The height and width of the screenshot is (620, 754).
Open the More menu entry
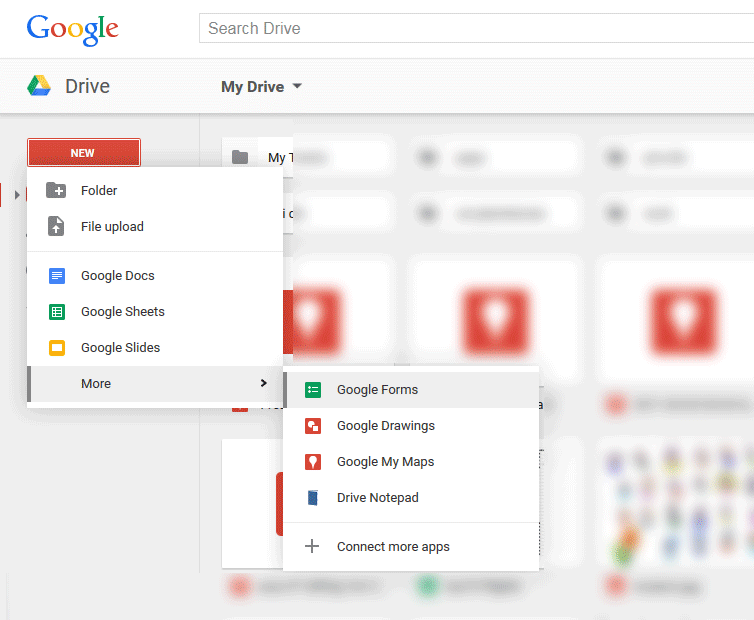coord(155,383)
